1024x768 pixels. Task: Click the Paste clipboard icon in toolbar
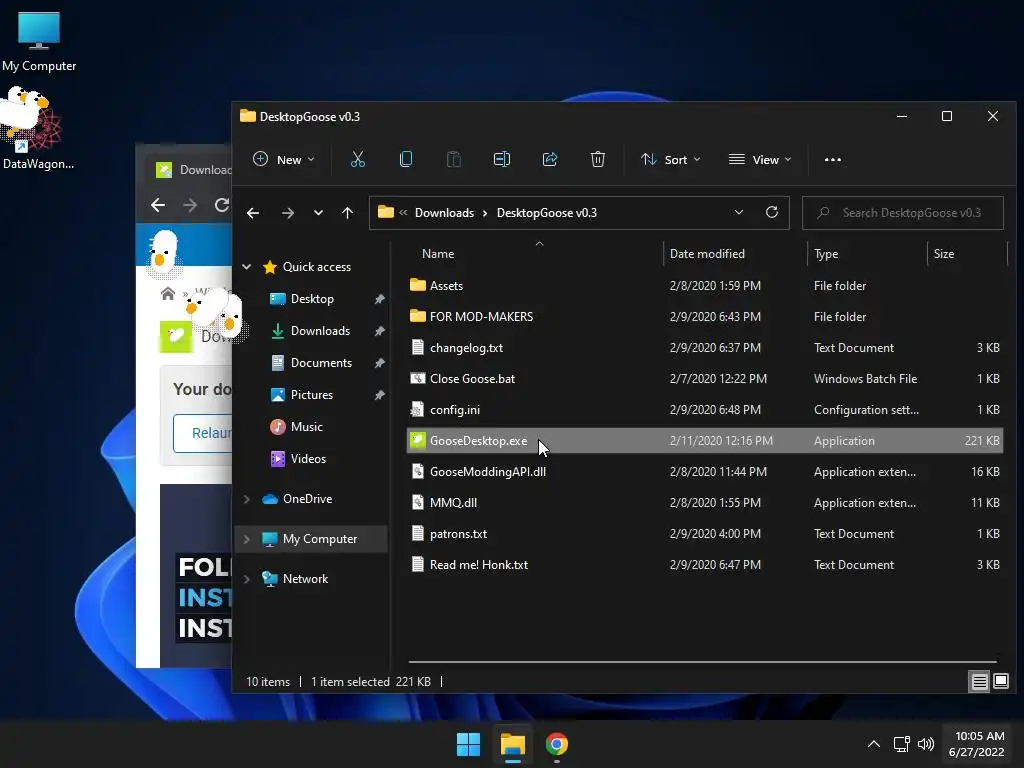454,159
